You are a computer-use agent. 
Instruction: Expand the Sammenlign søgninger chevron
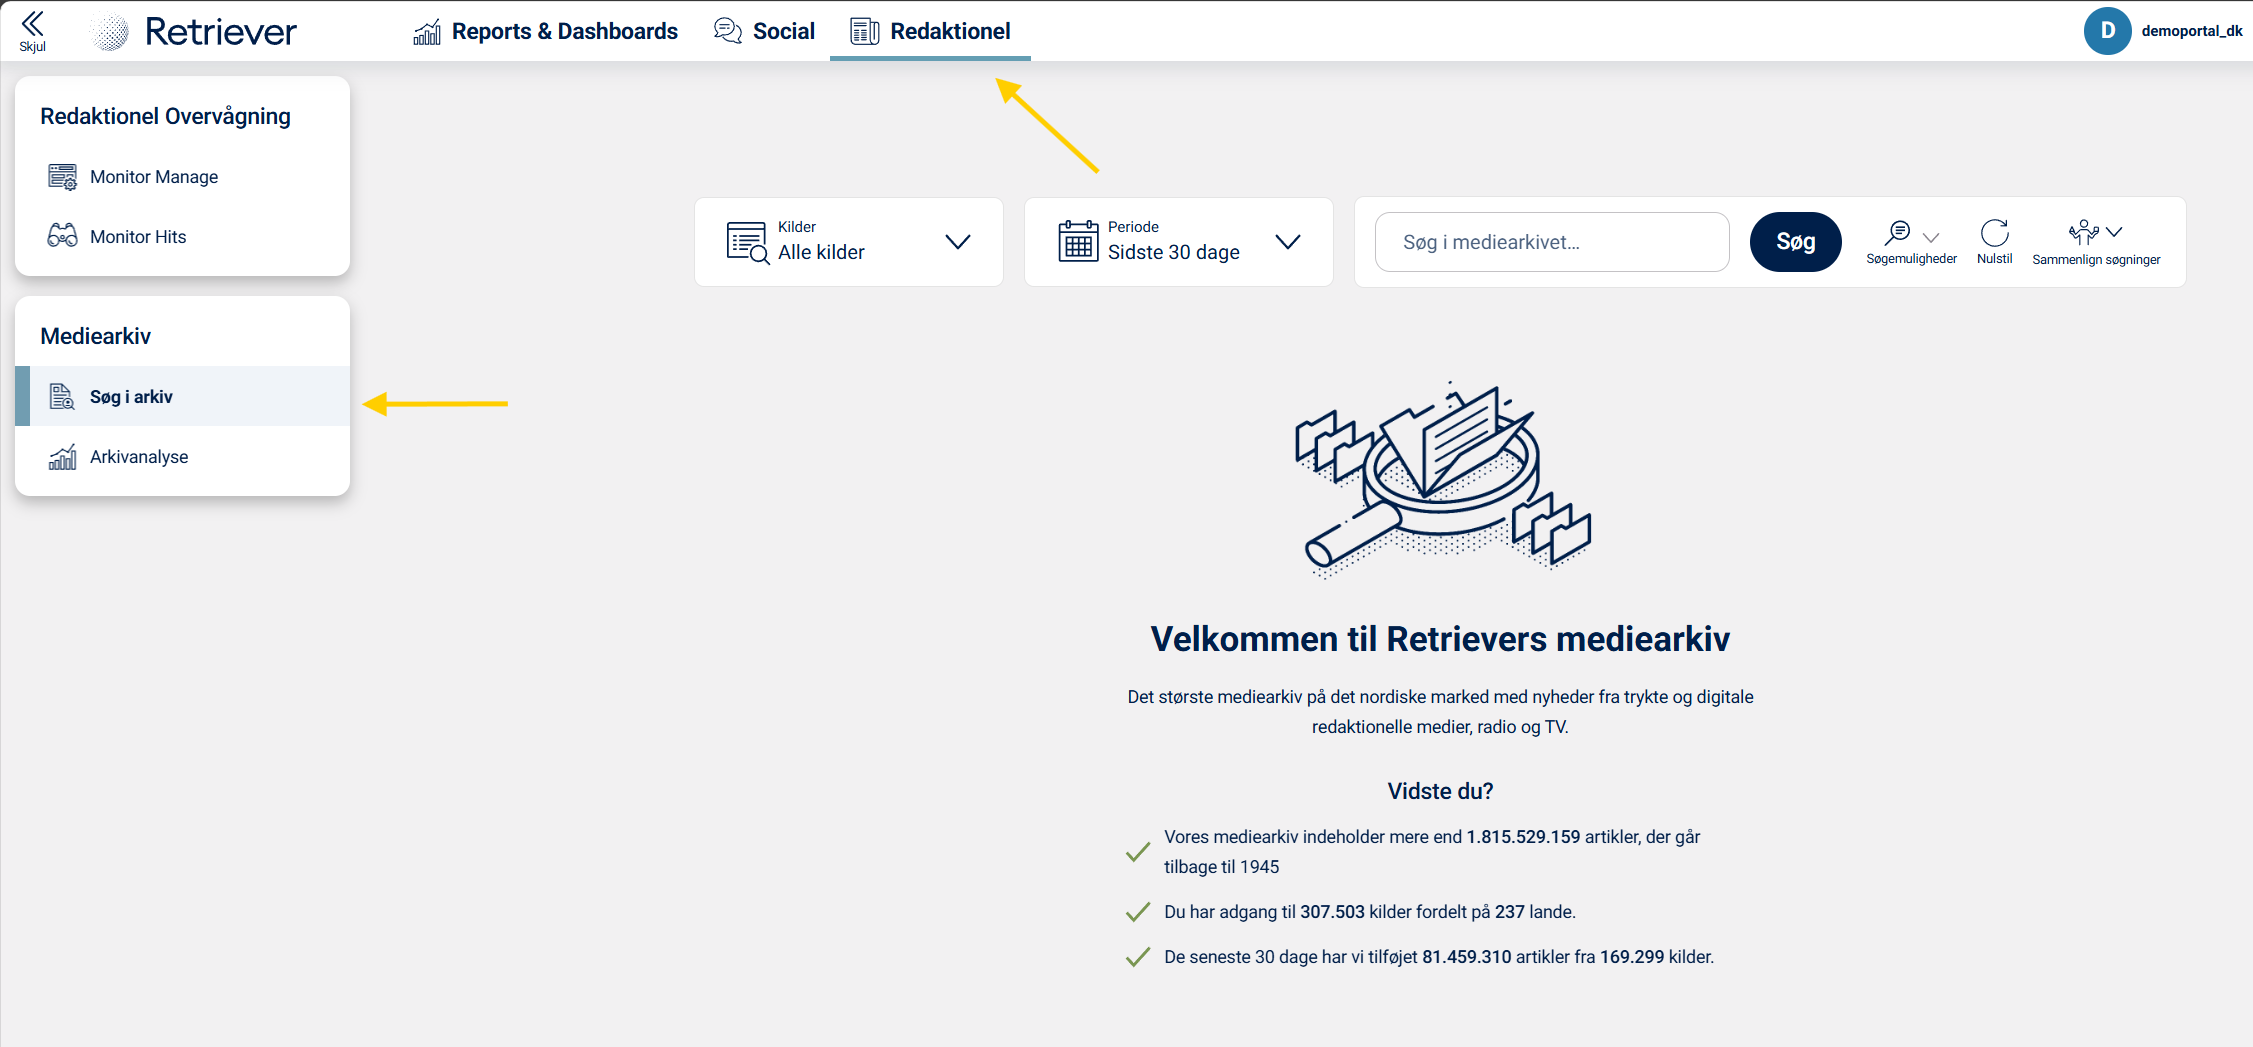pos(2114,232)
